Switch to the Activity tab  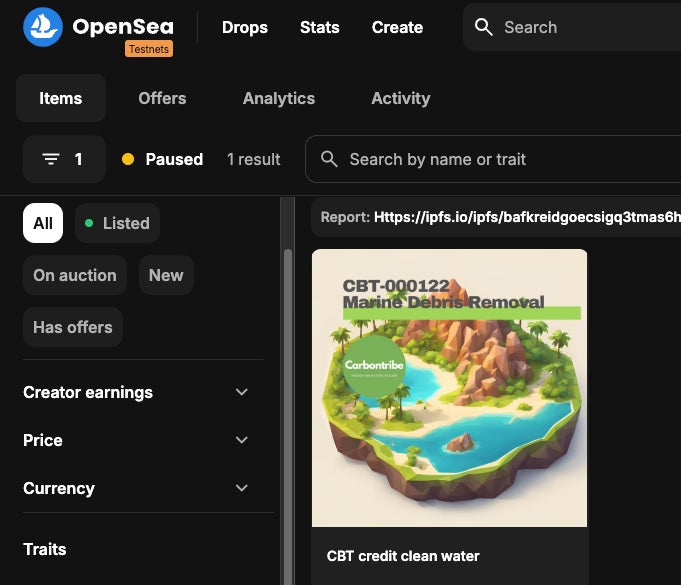click(x=400, y=98)
